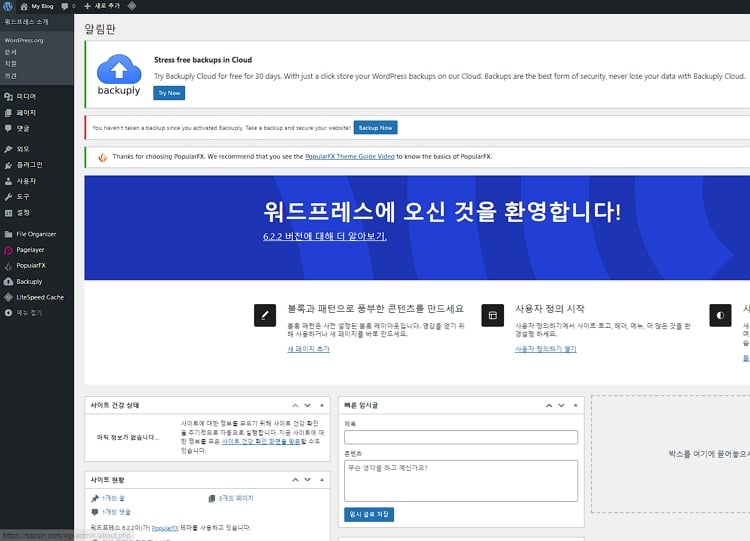The height and width of the screenshot is (541, 750).
Task: Open 페이지 via its sidebar icon
Action: tap(8, 113)
